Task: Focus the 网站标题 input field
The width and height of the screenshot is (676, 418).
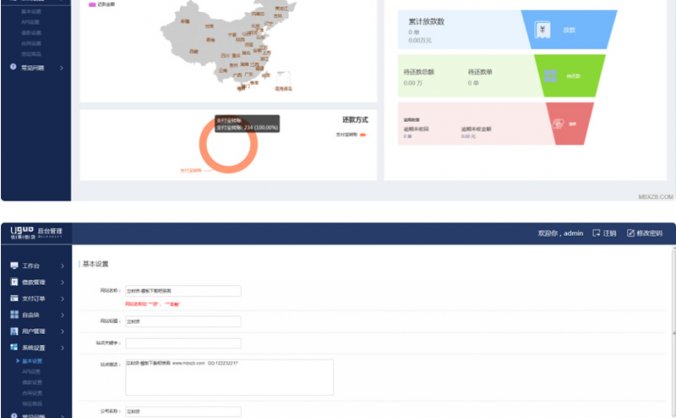Action: click(x=183, y=321)
